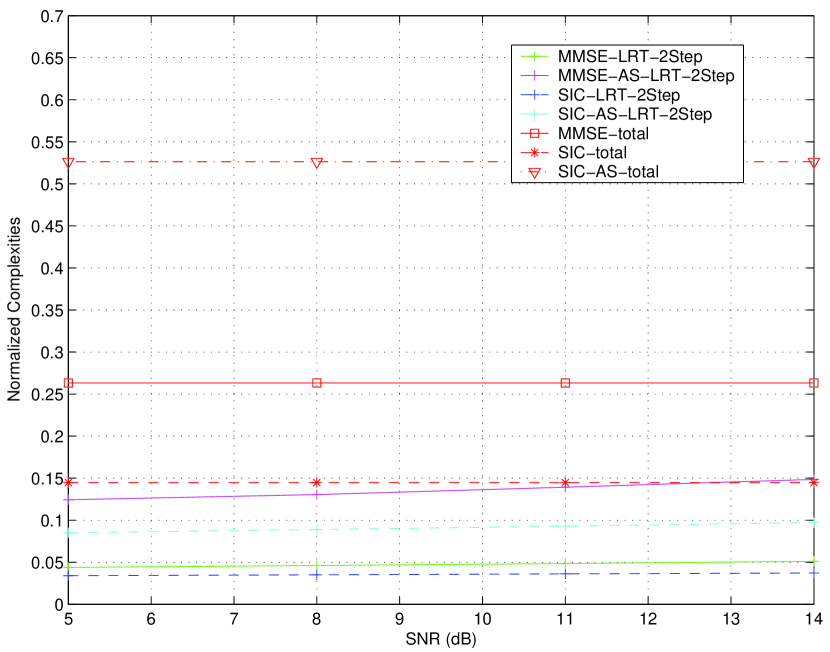Click the MMSE-LRT-2Step legend entry

pos(611,57)
